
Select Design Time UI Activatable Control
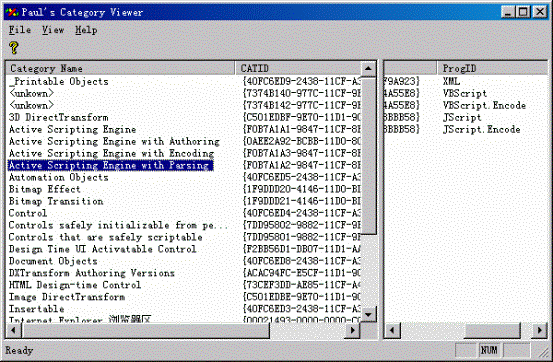(x=103, y=249)
